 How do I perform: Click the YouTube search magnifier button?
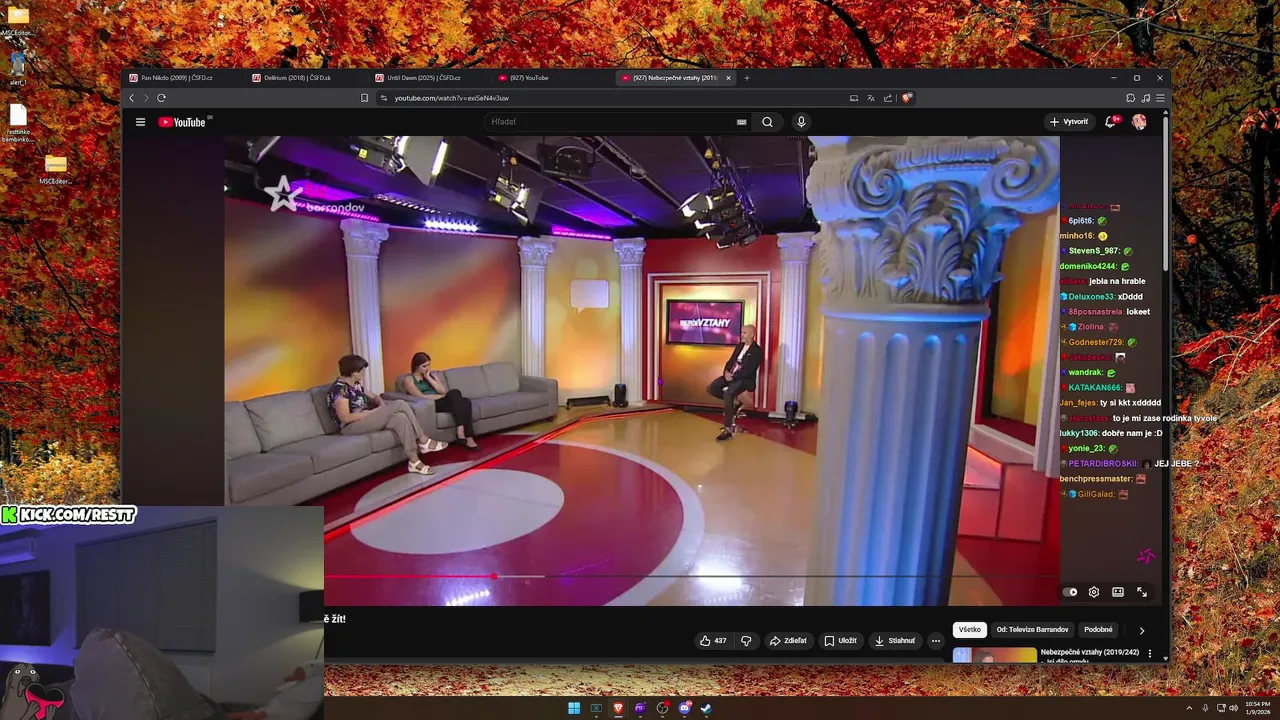[x=767, y=122]
